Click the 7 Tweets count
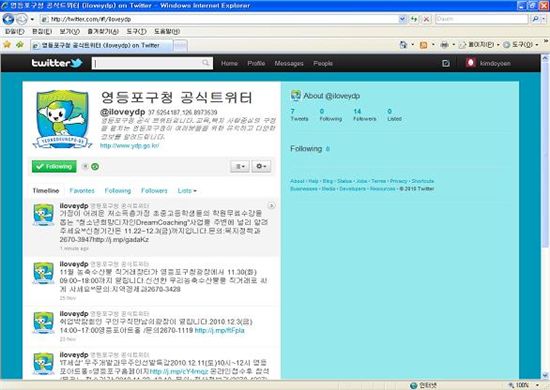550x390 pixels. [299, 115]
